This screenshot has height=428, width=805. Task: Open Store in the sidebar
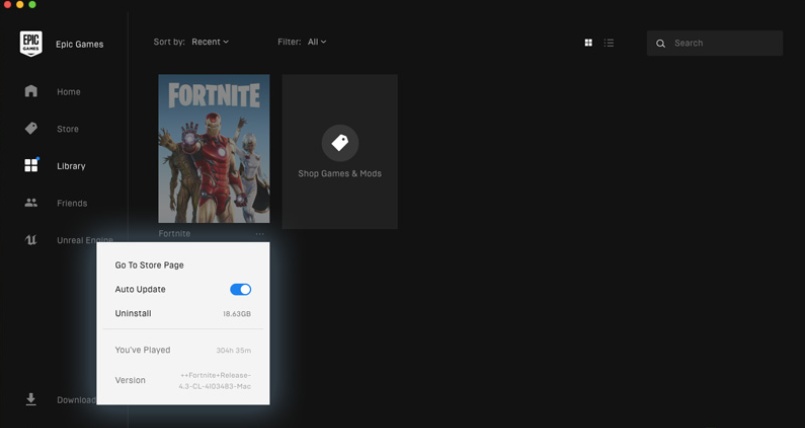[68, 129]
